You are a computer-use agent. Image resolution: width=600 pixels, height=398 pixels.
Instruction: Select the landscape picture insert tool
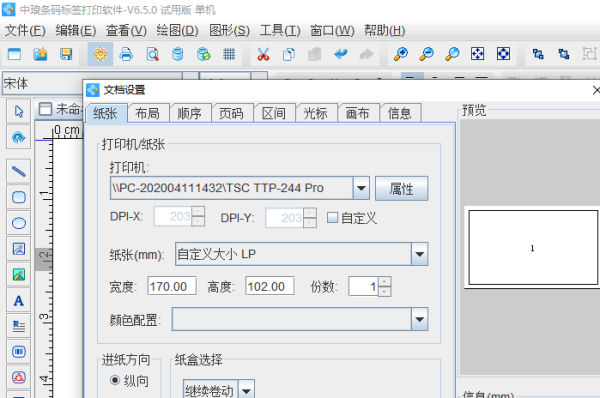[18, 274]
